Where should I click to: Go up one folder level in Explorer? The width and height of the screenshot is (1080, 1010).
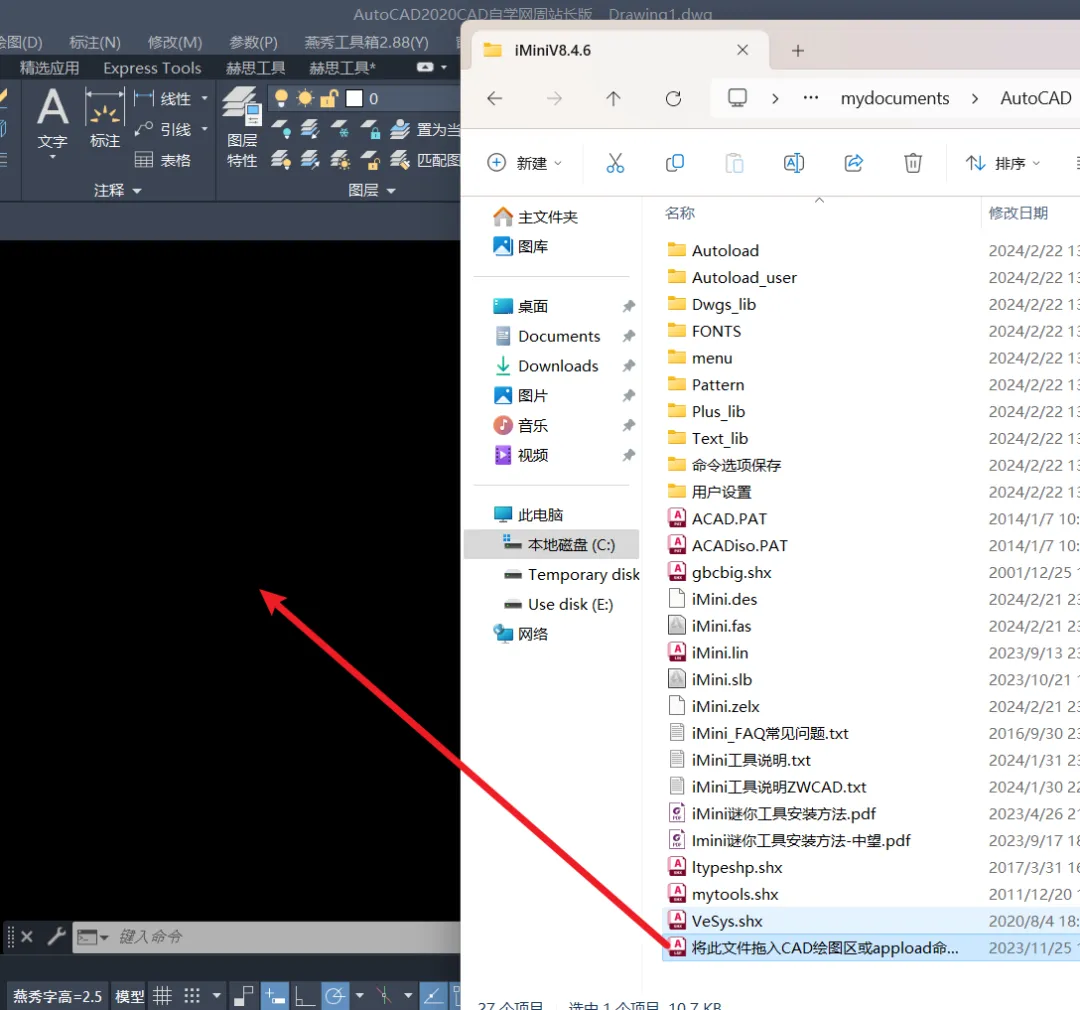click(613, 99)
